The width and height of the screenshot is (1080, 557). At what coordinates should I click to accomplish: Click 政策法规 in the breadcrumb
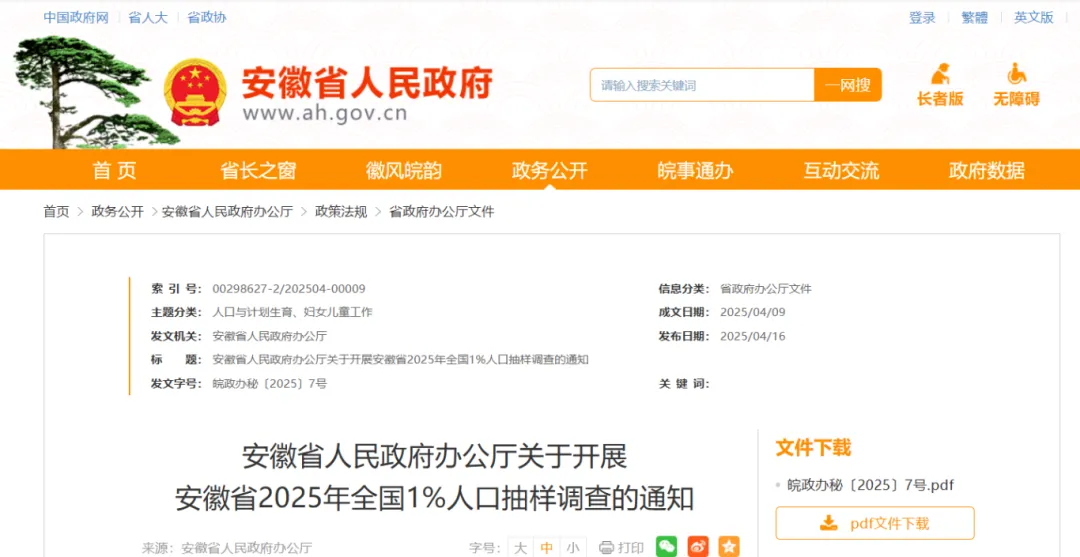(341, 211)
